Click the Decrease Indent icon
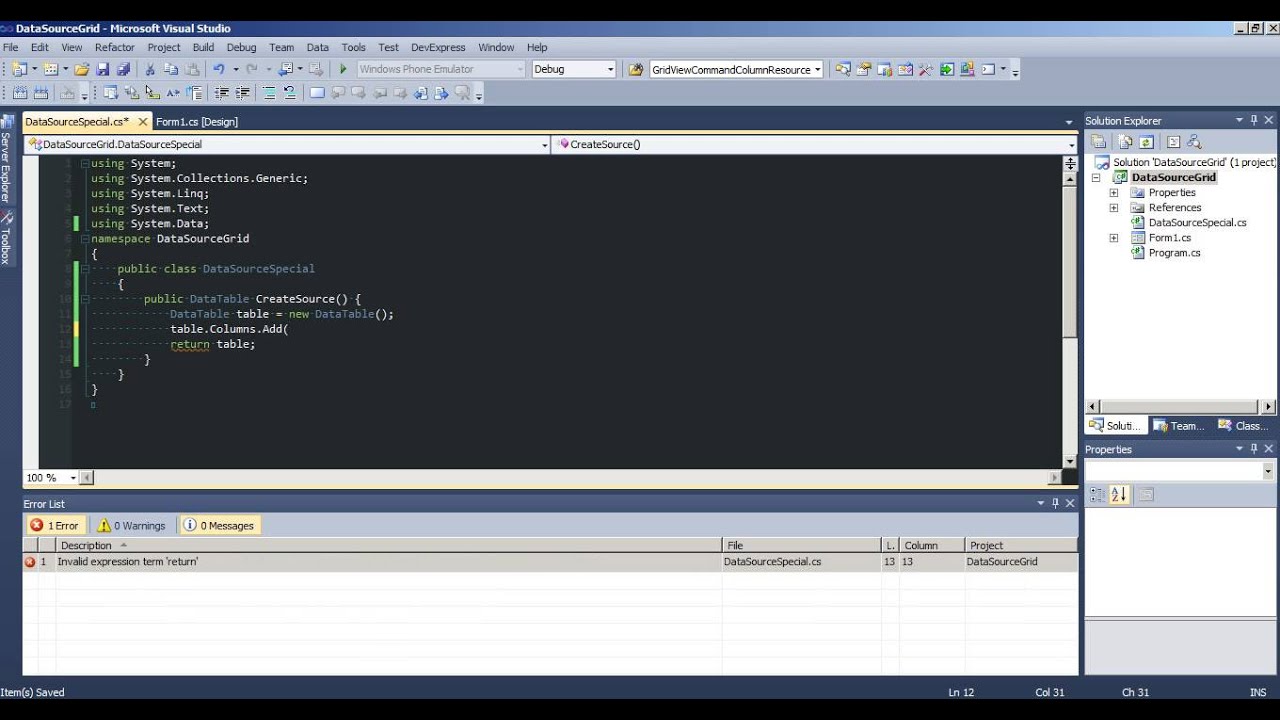 [221, 93]
